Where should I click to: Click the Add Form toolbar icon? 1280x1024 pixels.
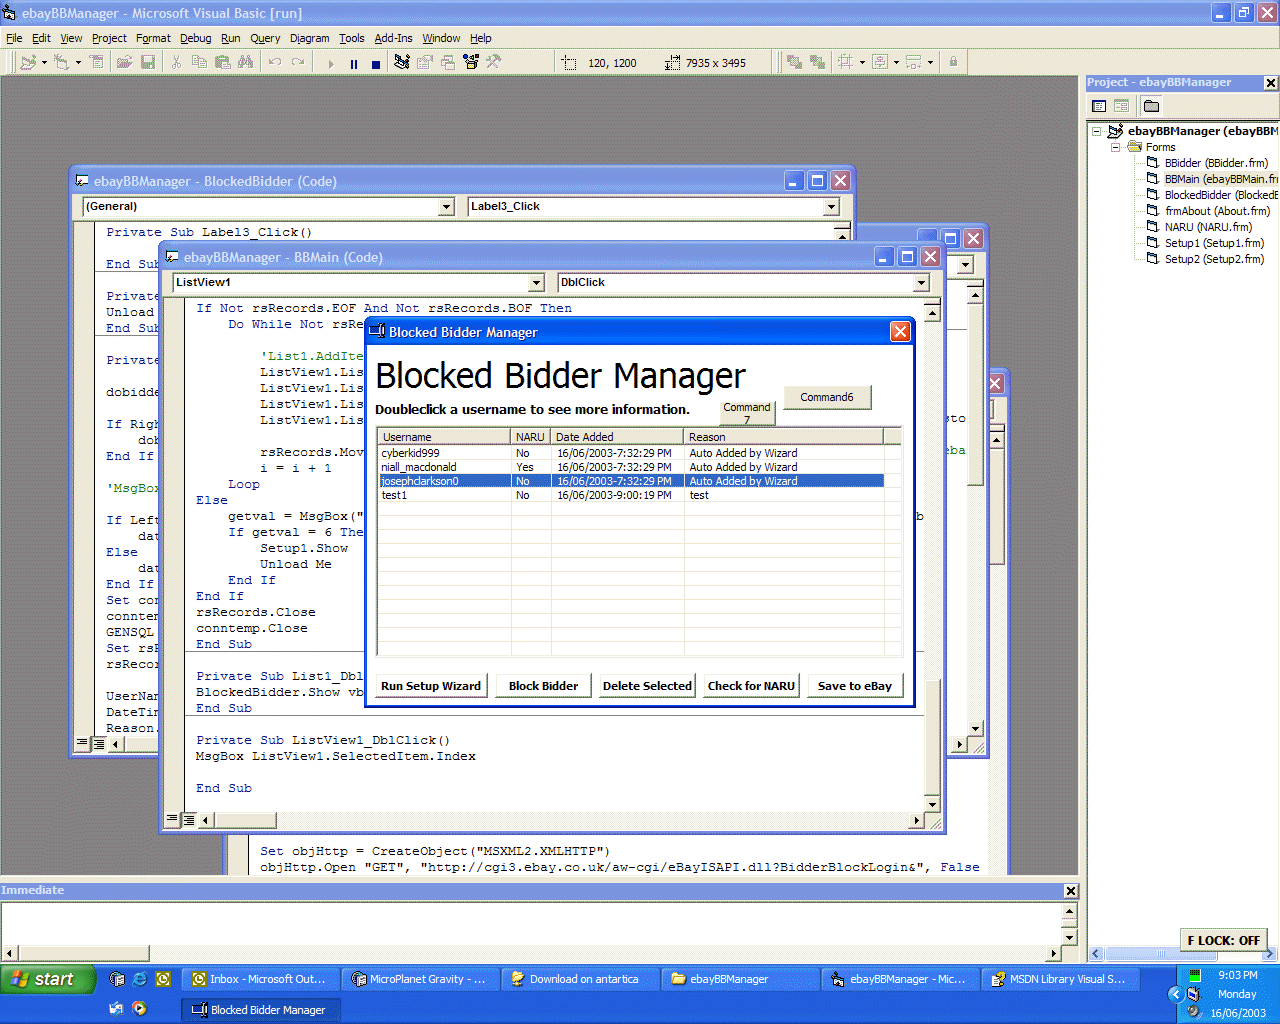tap(61, 62)
